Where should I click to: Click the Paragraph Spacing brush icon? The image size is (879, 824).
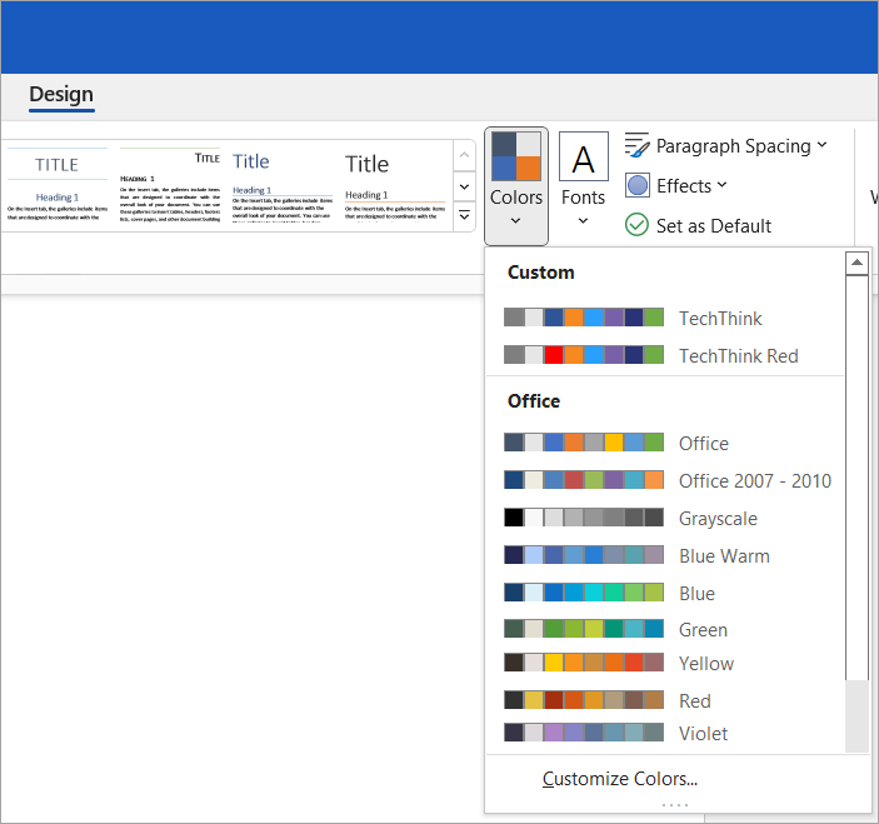(x=636, y=145)
